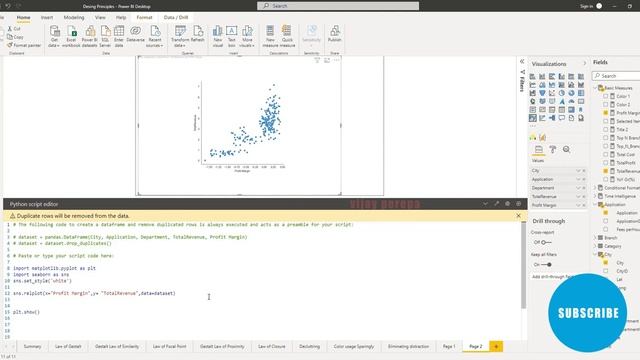
Task: Check the Total Cost measure checkbox
Action: click(x=606, y=154)
